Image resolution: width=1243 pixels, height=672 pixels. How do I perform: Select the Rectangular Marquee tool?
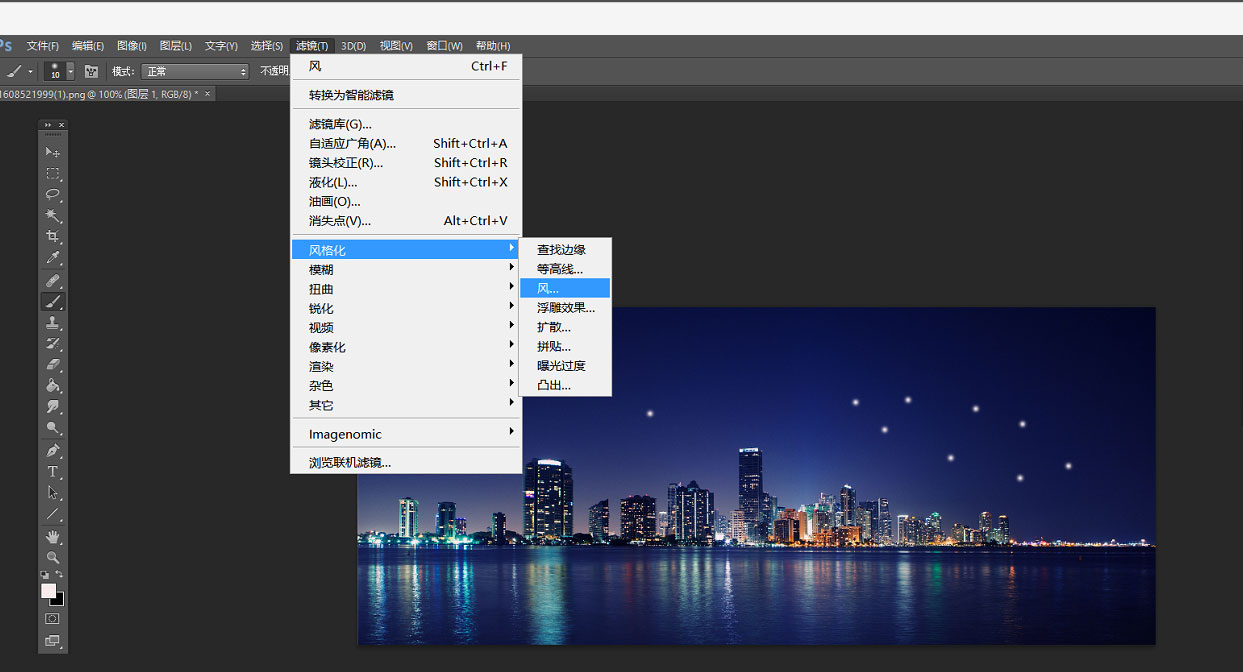(53, 173)
